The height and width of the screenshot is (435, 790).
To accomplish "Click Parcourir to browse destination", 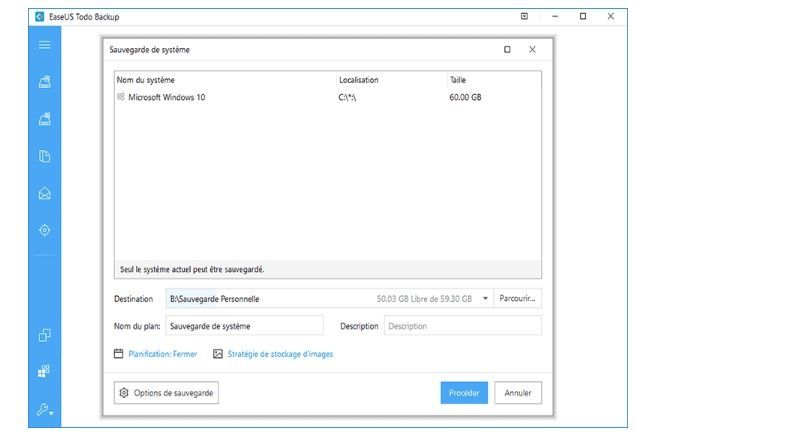I will pos(517,298).
